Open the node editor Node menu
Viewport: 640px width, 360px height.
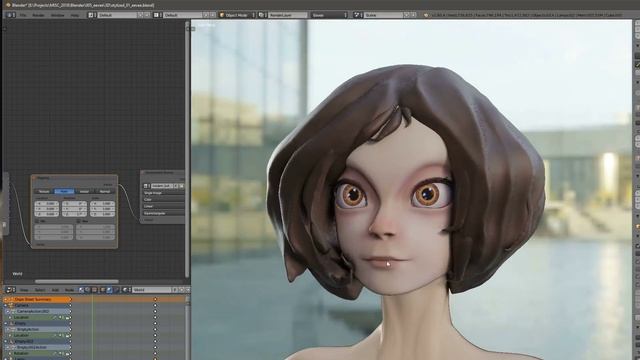coord(69,290)
